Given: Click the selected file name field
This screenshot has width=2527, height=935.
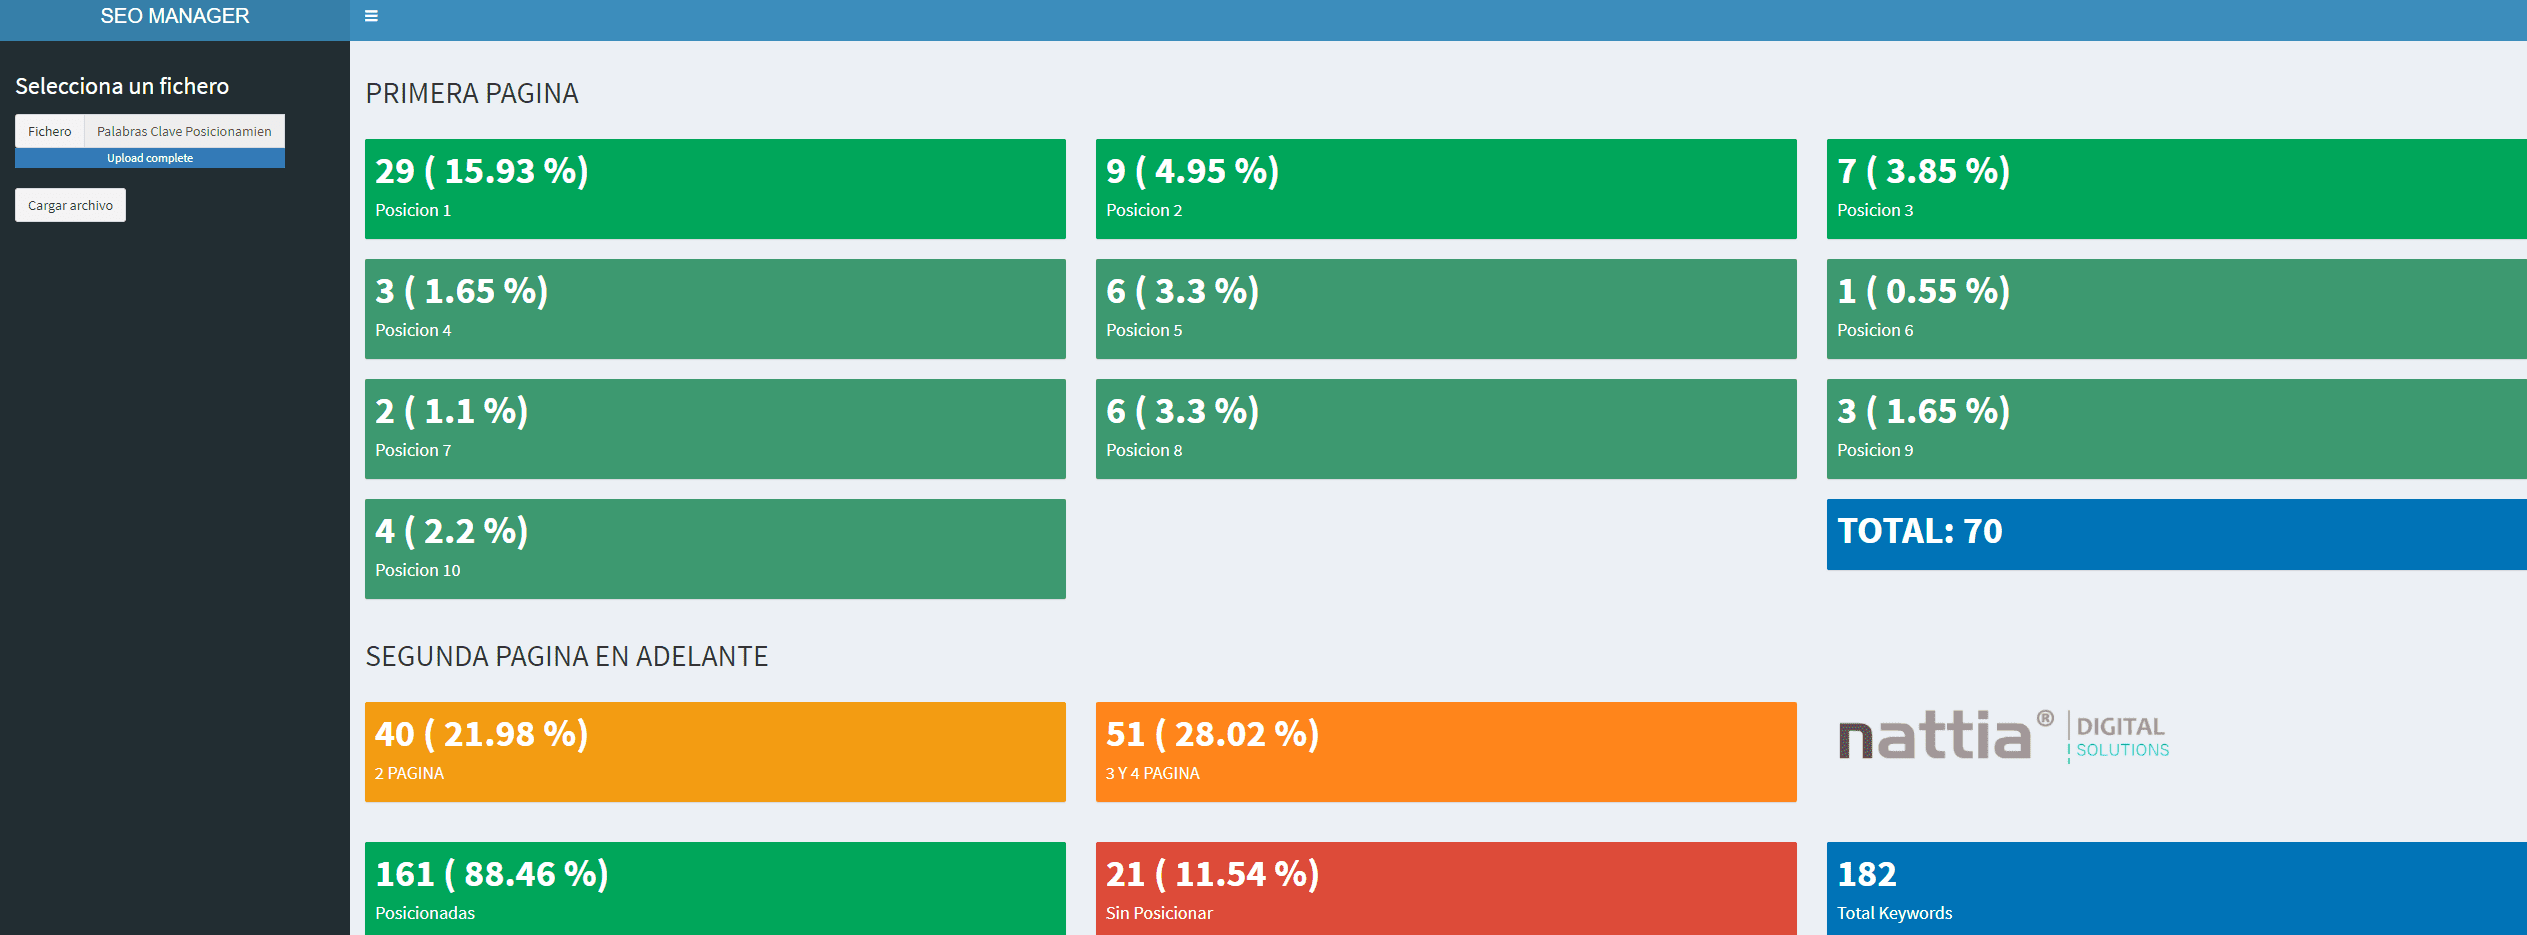Looking at the screenshot, I should point(184,131).
